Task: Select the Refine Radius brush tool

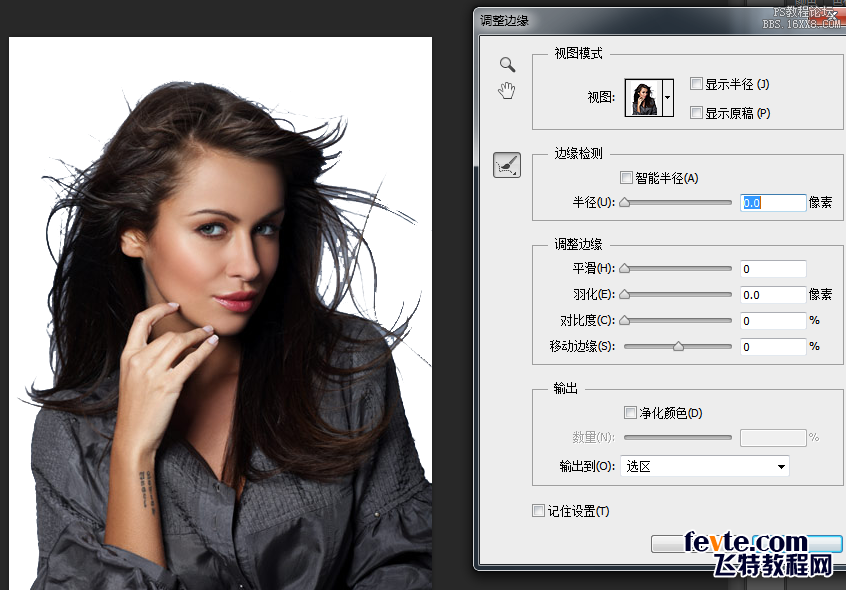Action: tap(507, 165)
